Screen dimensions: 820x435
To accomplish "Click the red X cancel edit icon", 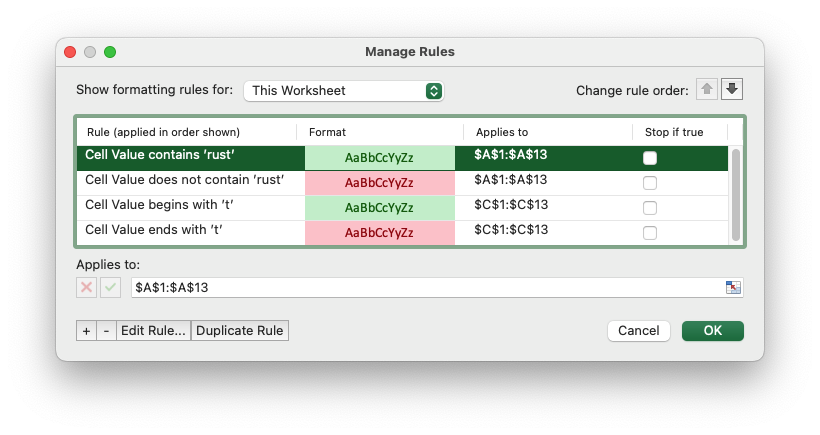I will tap(87, 288).
